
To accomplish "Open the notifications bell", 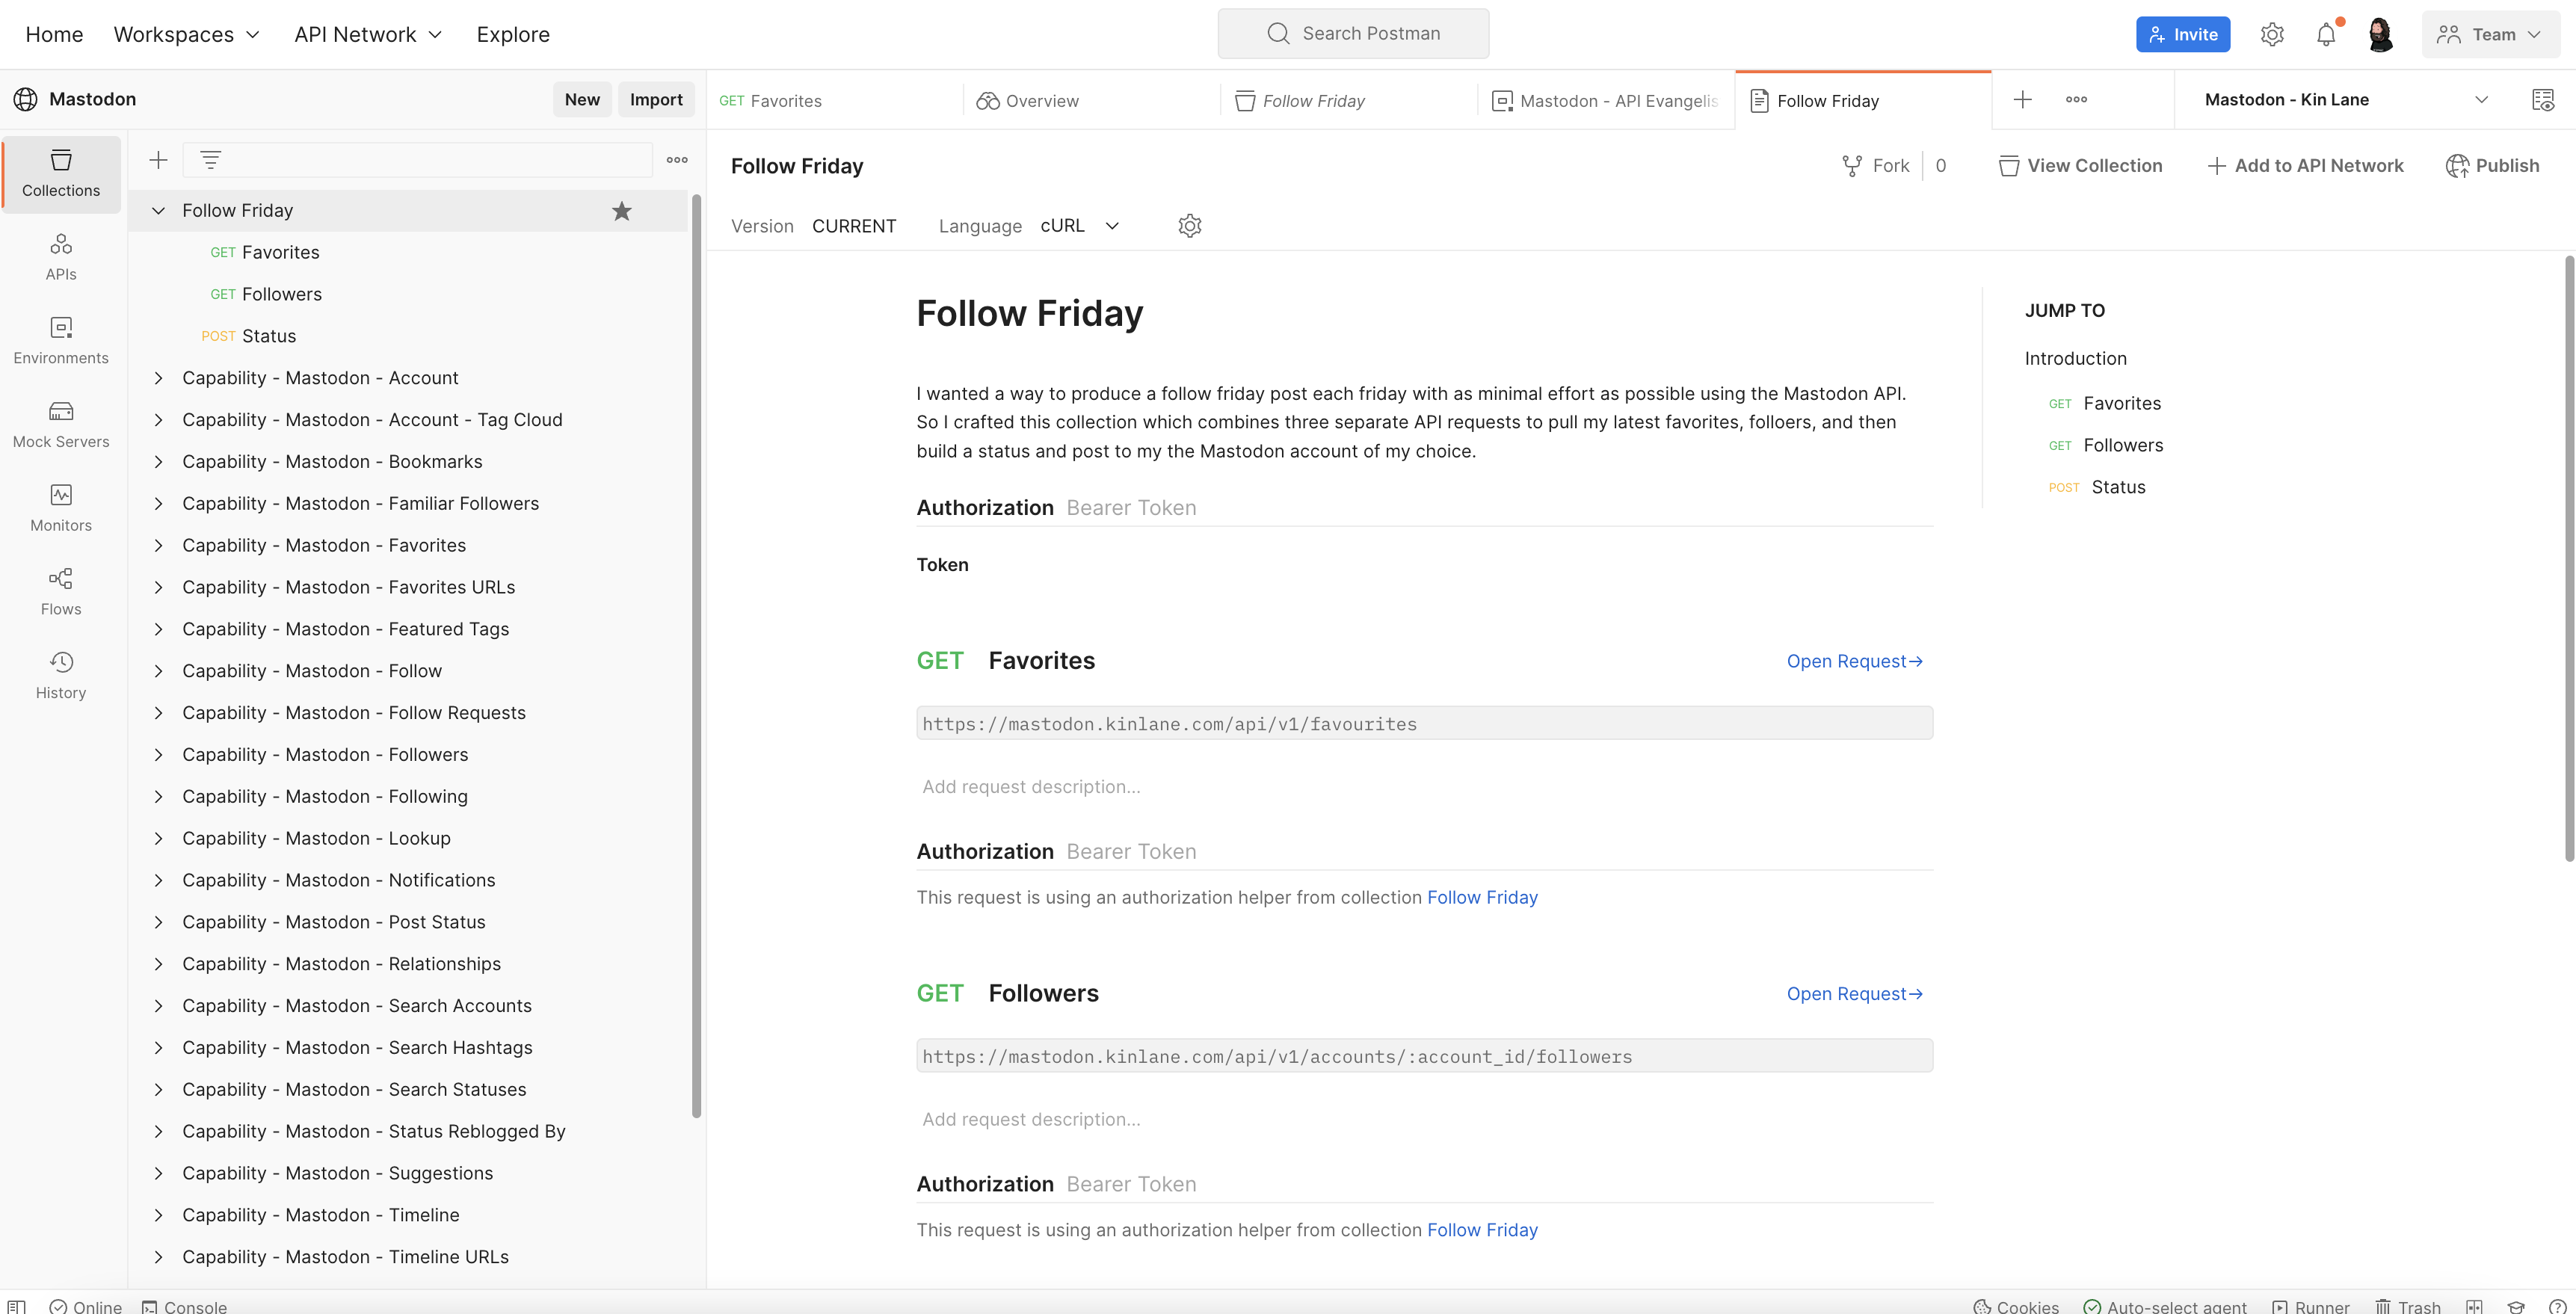I will coord(2326,34).
